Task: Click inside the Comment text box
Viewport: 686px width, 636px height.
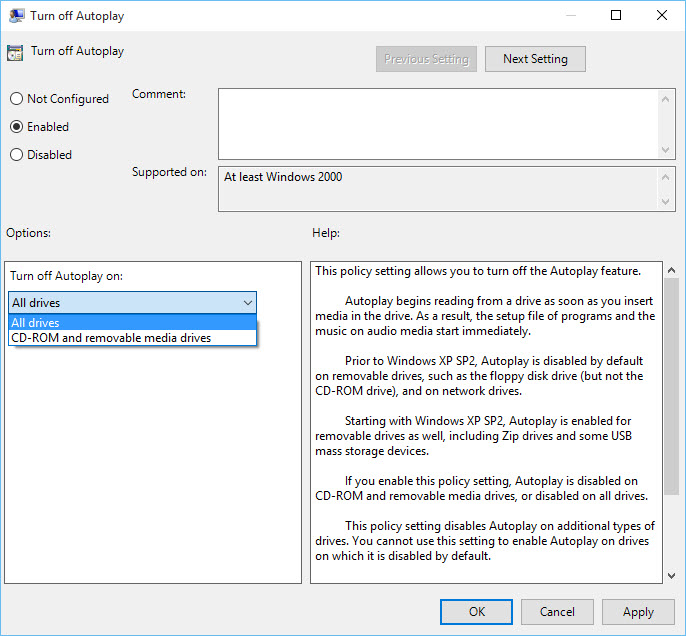Action: pyautogui.click(x=437, y=122)
